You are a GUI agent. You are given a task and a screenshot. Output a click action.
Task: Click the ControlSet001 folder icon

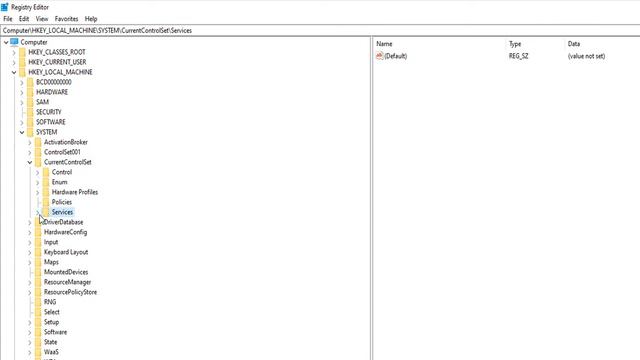click(x=38, y=152)
